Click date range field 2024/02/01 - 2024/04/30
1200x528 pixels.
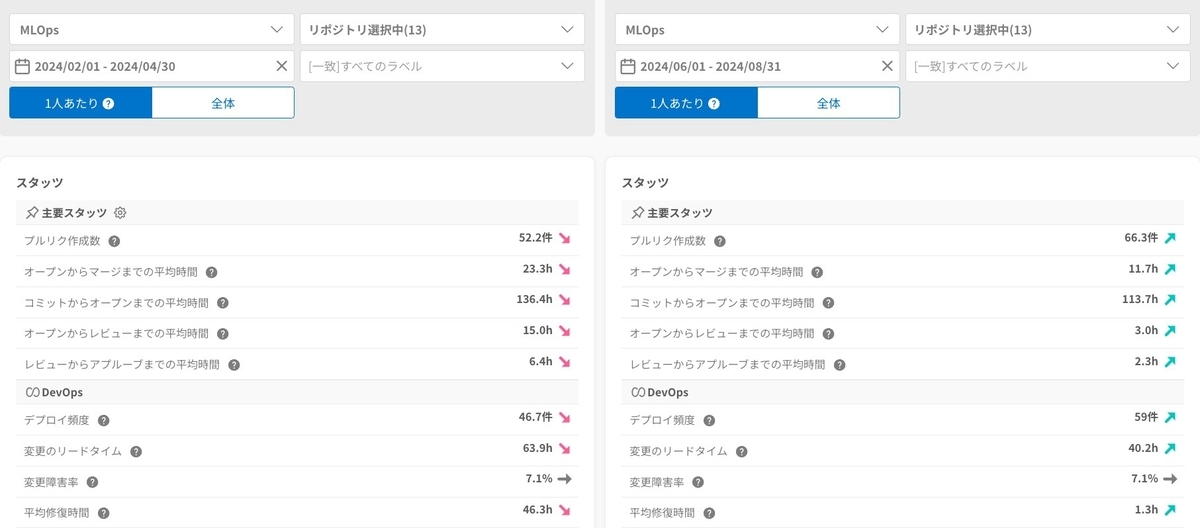[x=152, y=66]
